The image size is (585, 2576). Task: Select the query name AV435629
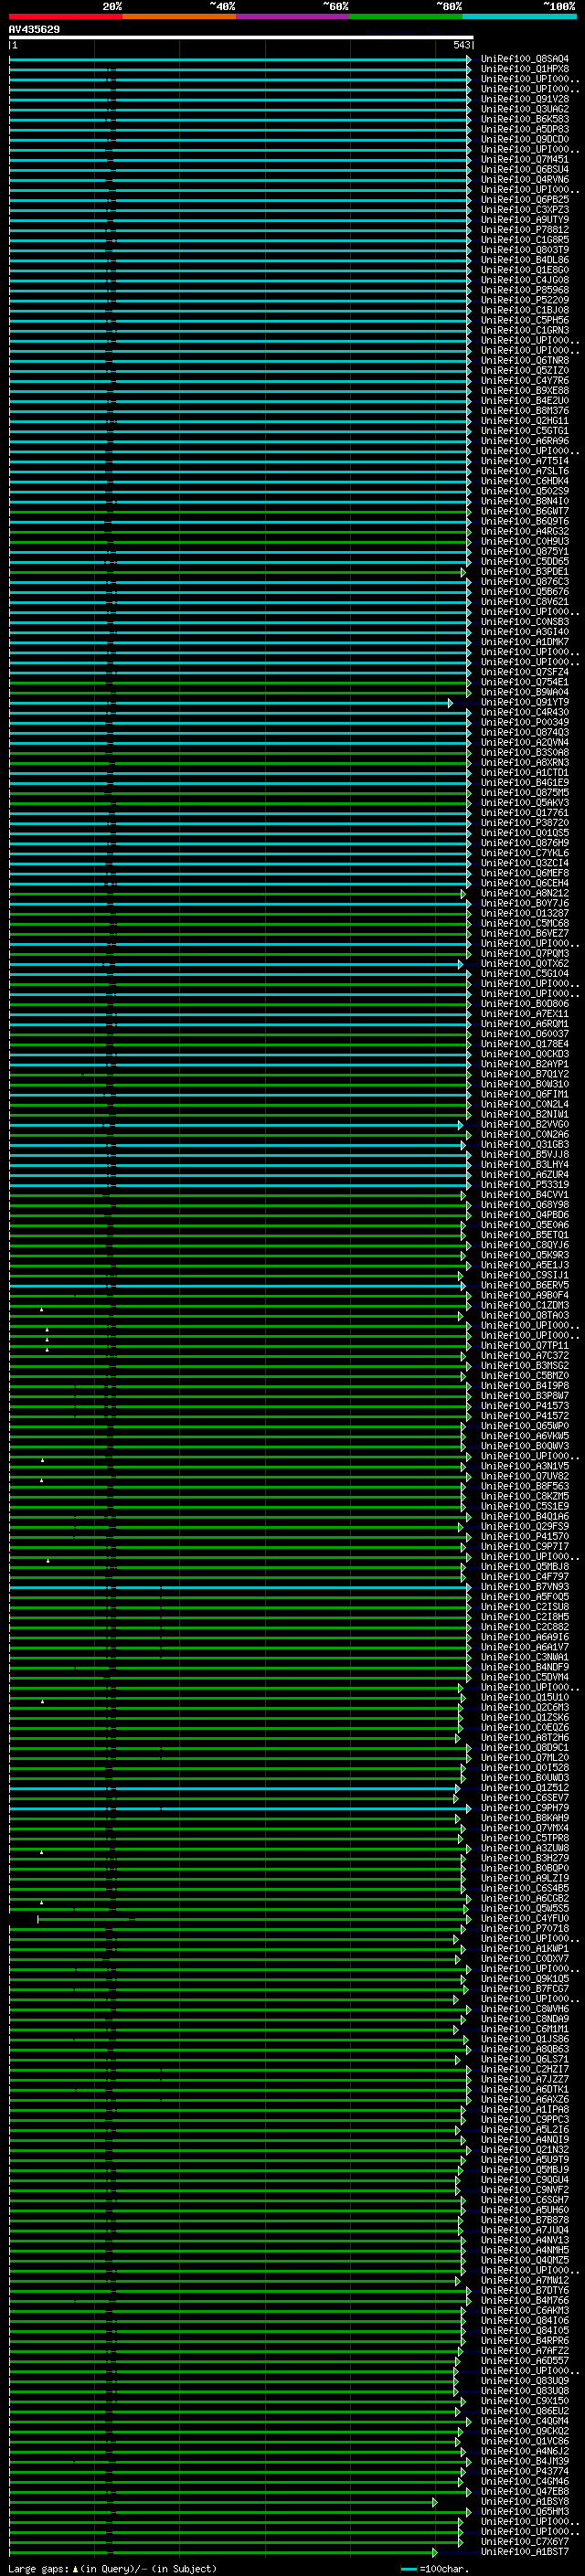click(34, 30)
